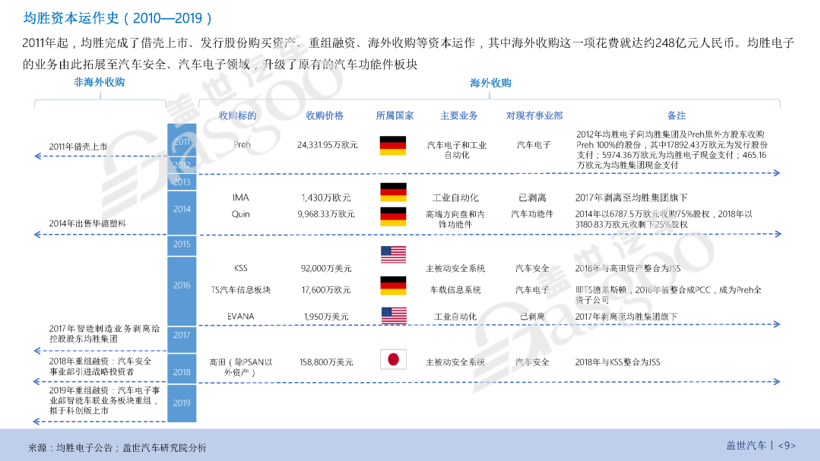This screenshot has width=820, height=461.
Task: Click the note 2018年与高田资产整合为JSS
Action: pos(628,268)
